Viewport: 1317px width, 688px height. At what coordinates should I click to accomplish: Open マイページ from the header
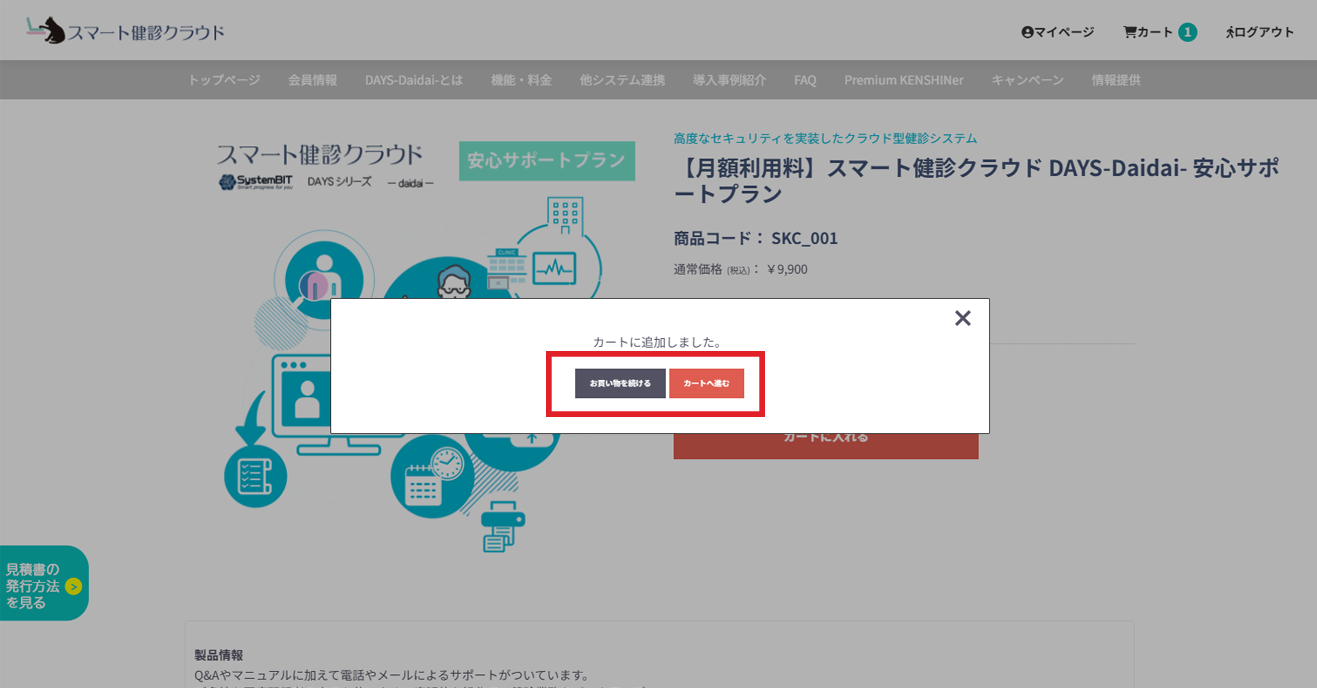tap(1057, 32)
